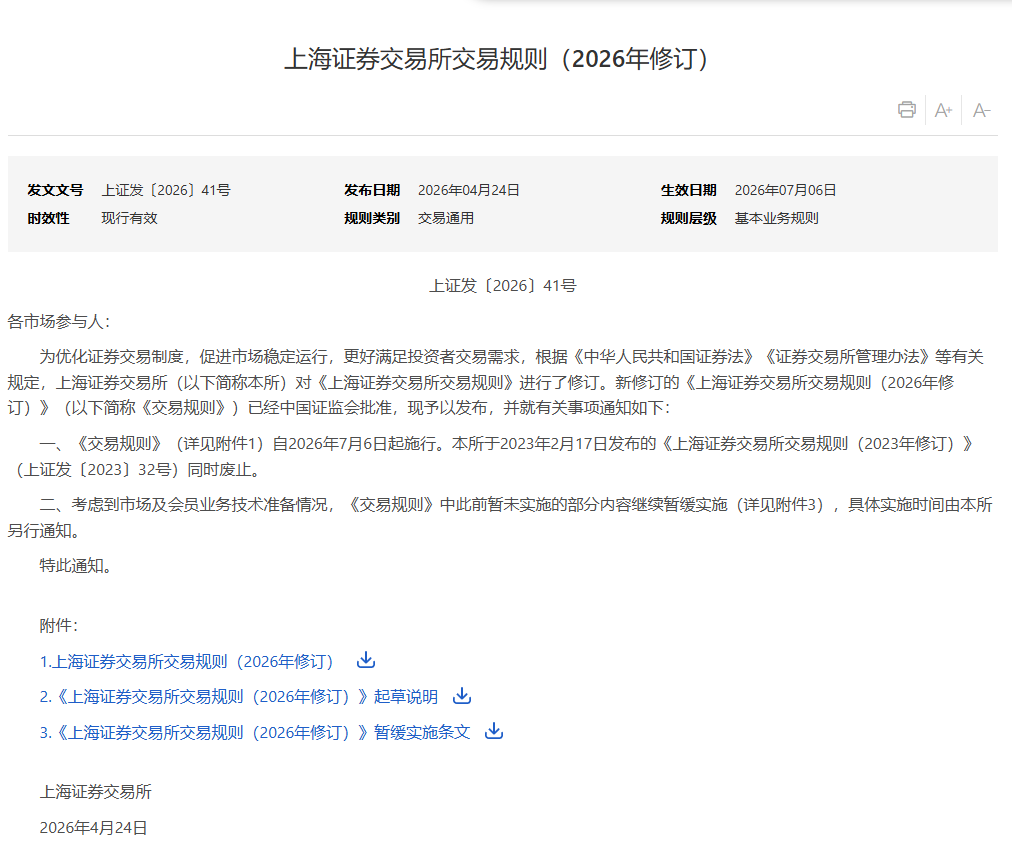Open attachment 3 暂缓实施条文 link
This screenshot has height=853, width=1012.
(255, 732)
